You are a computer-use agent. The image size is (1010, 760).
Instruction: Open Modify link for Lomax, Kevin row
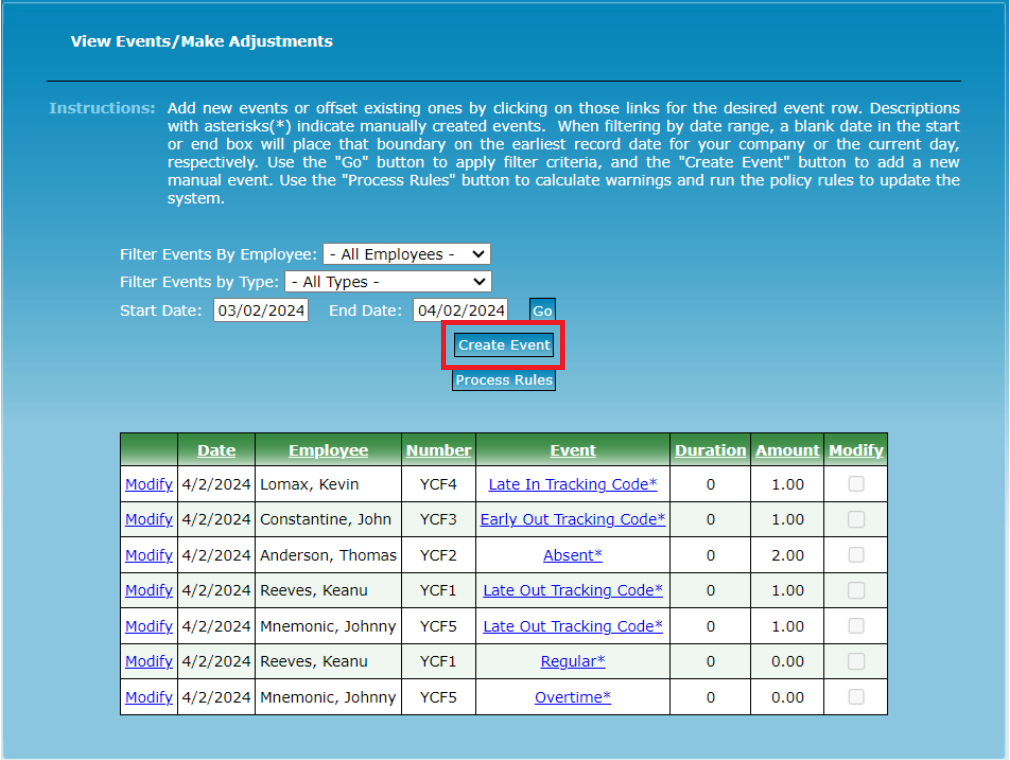(x=149, y=484)
